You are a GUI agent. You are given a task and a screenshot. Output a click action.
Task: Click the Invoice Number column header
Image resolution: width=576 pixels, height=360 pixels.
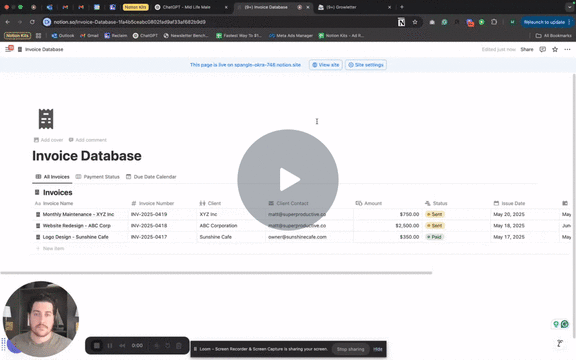152,203
